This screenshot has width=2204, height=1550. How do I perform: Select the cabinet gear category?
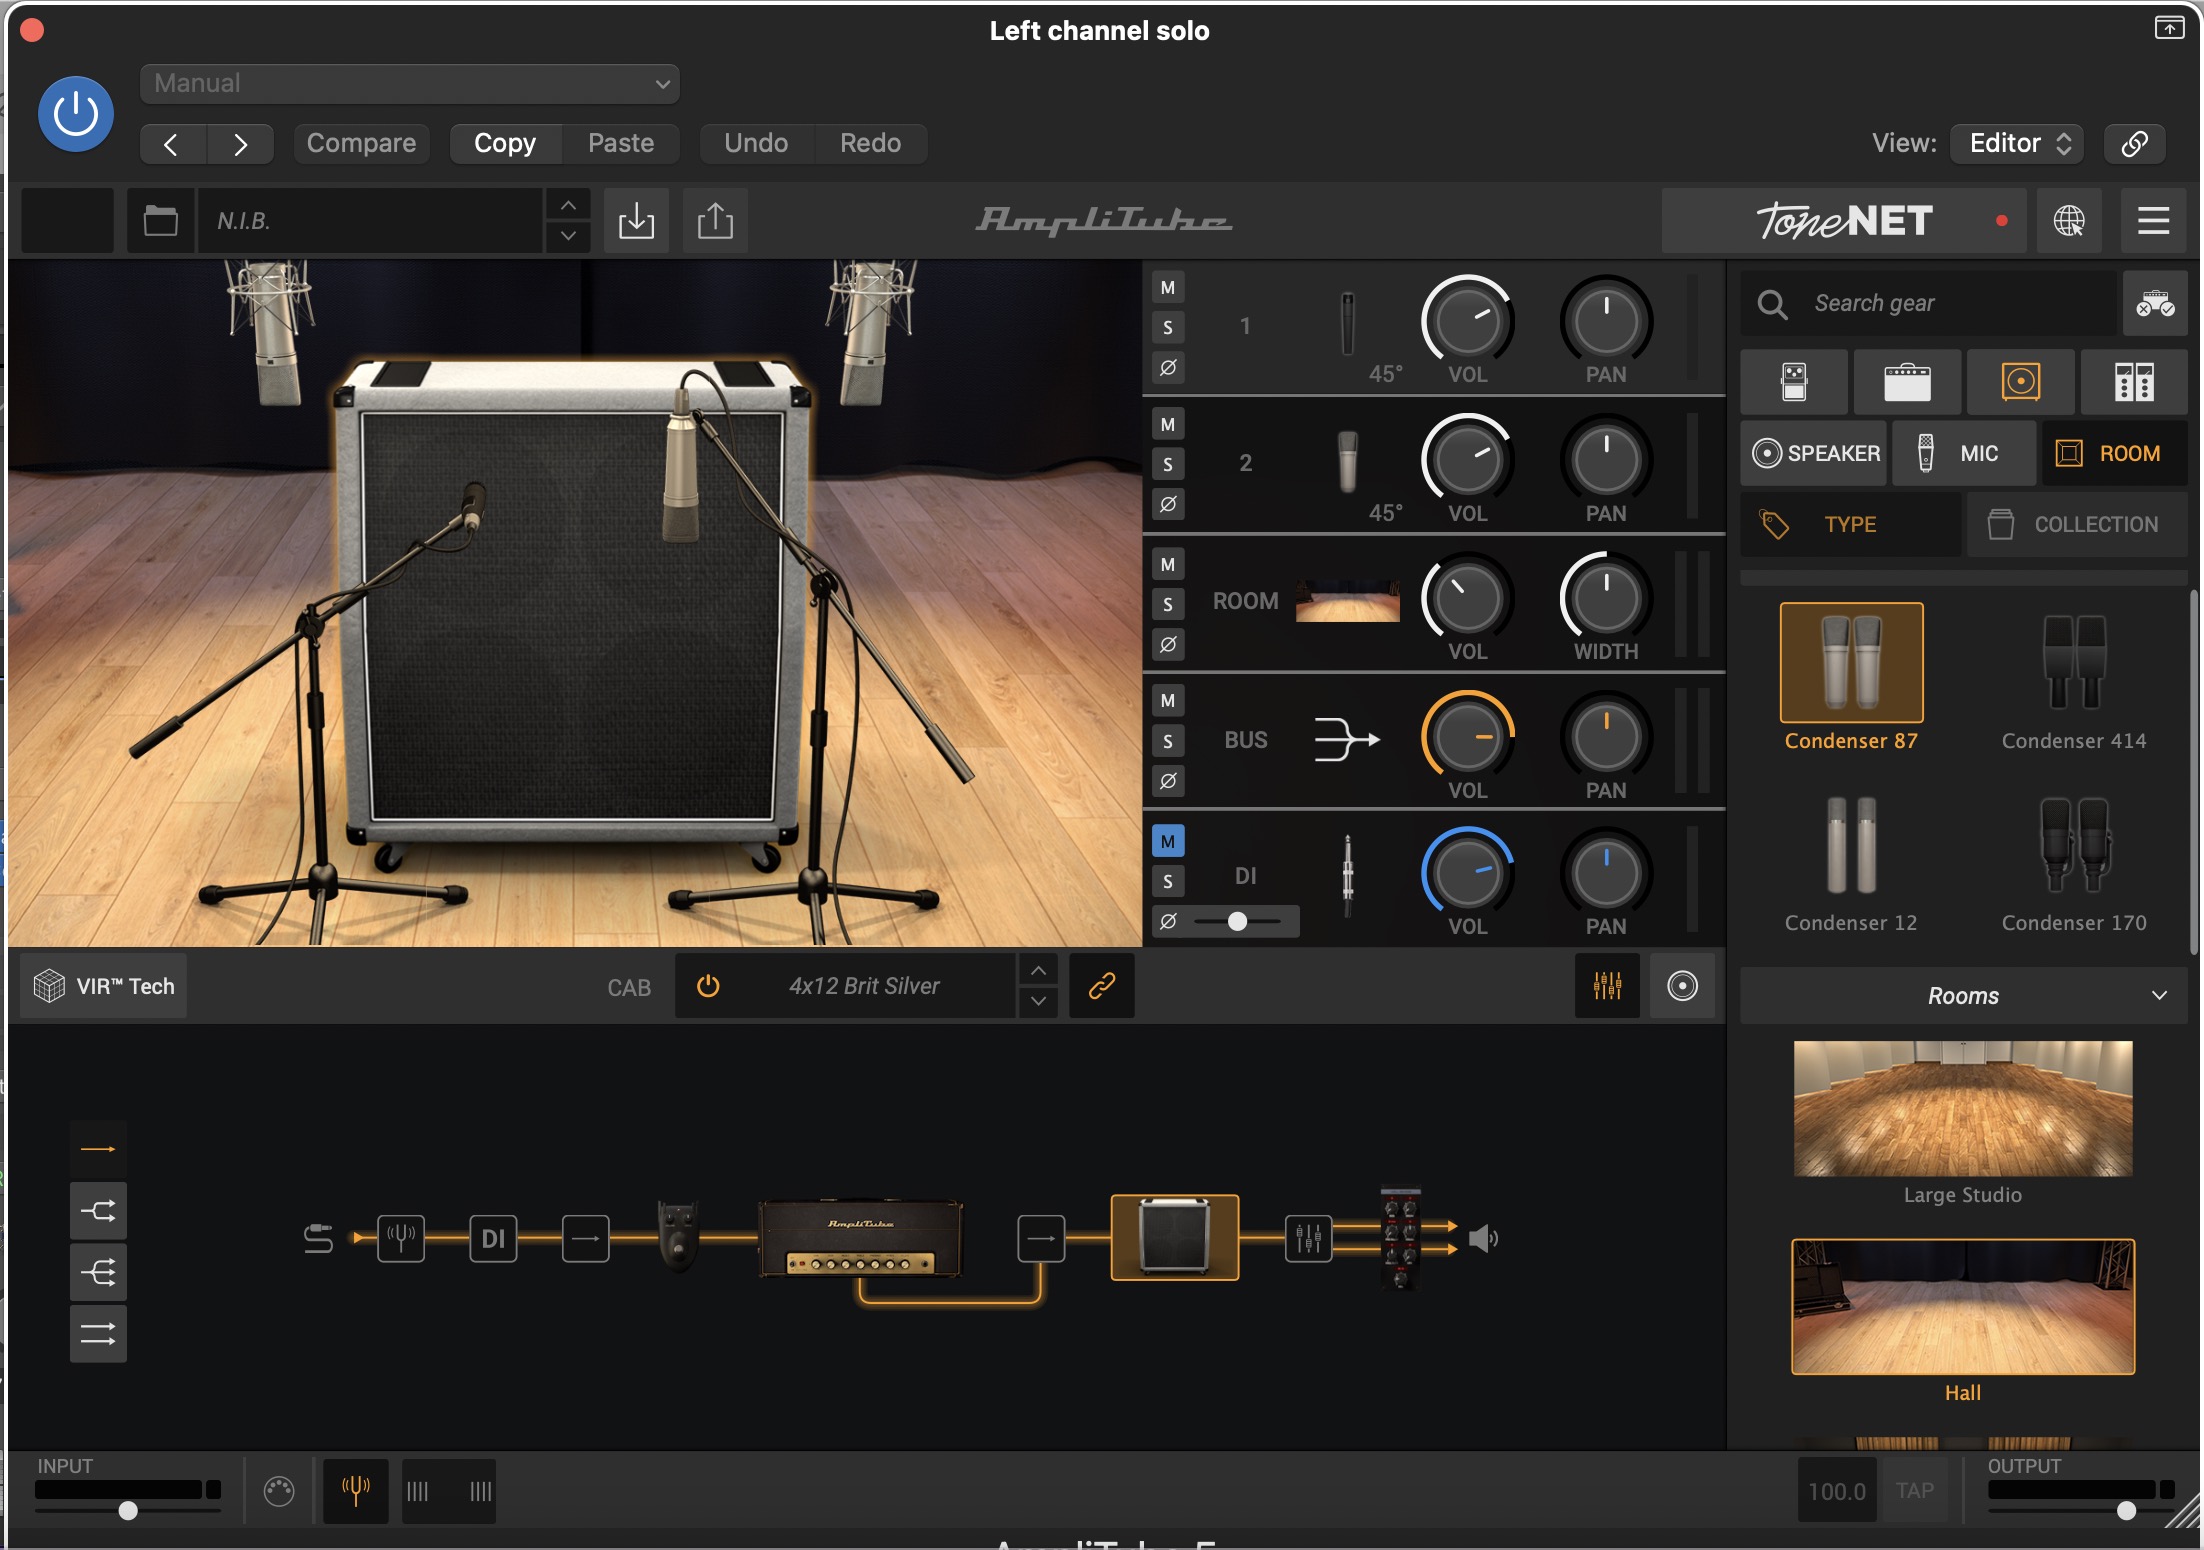coord(2020,382)
